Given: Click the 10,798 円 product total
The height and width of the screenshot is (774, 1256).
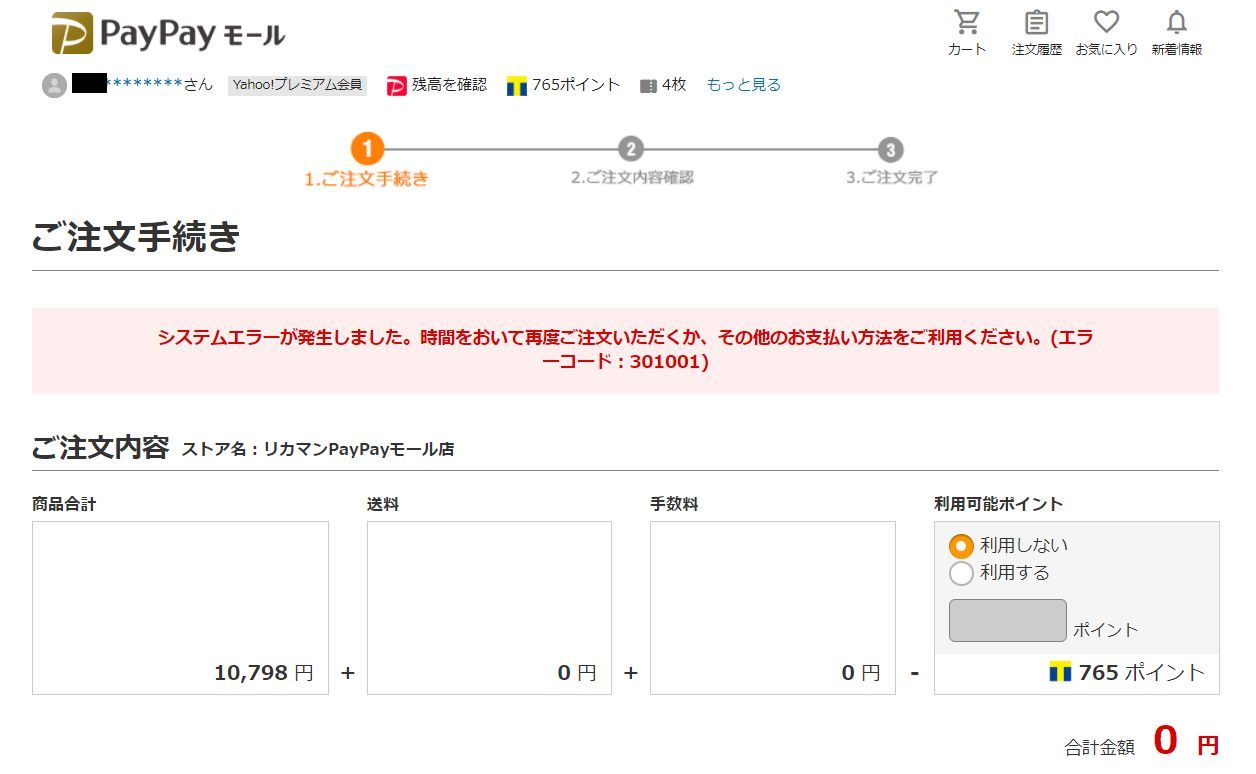Looking at the screenshot, I should click(x=263, y=673).
